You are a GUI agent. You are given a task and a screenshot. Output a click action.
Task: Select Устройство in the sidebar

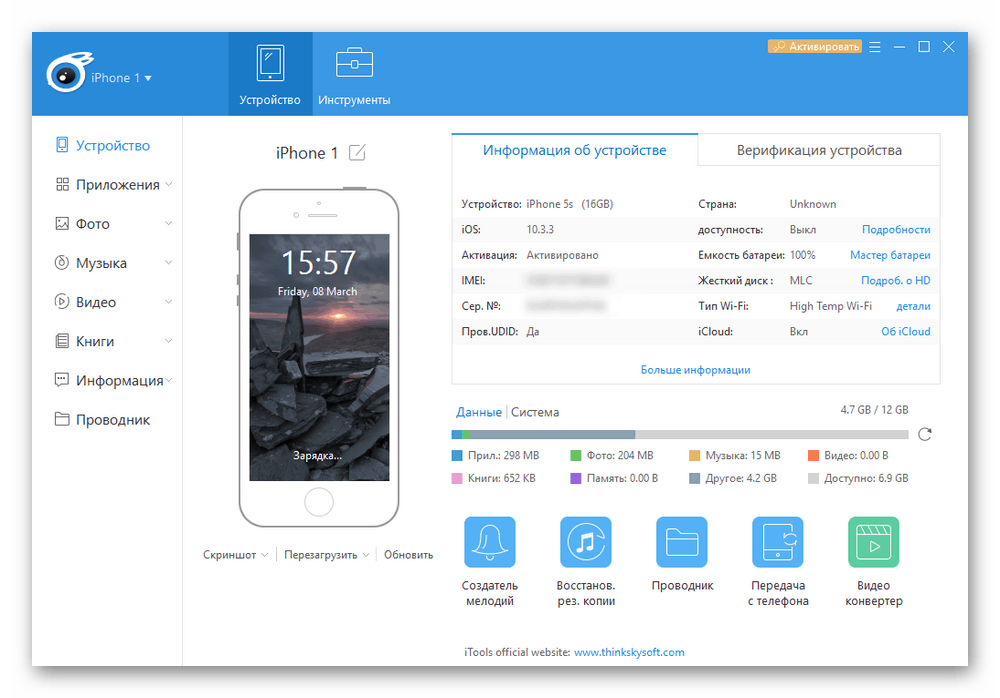(103, 145)
